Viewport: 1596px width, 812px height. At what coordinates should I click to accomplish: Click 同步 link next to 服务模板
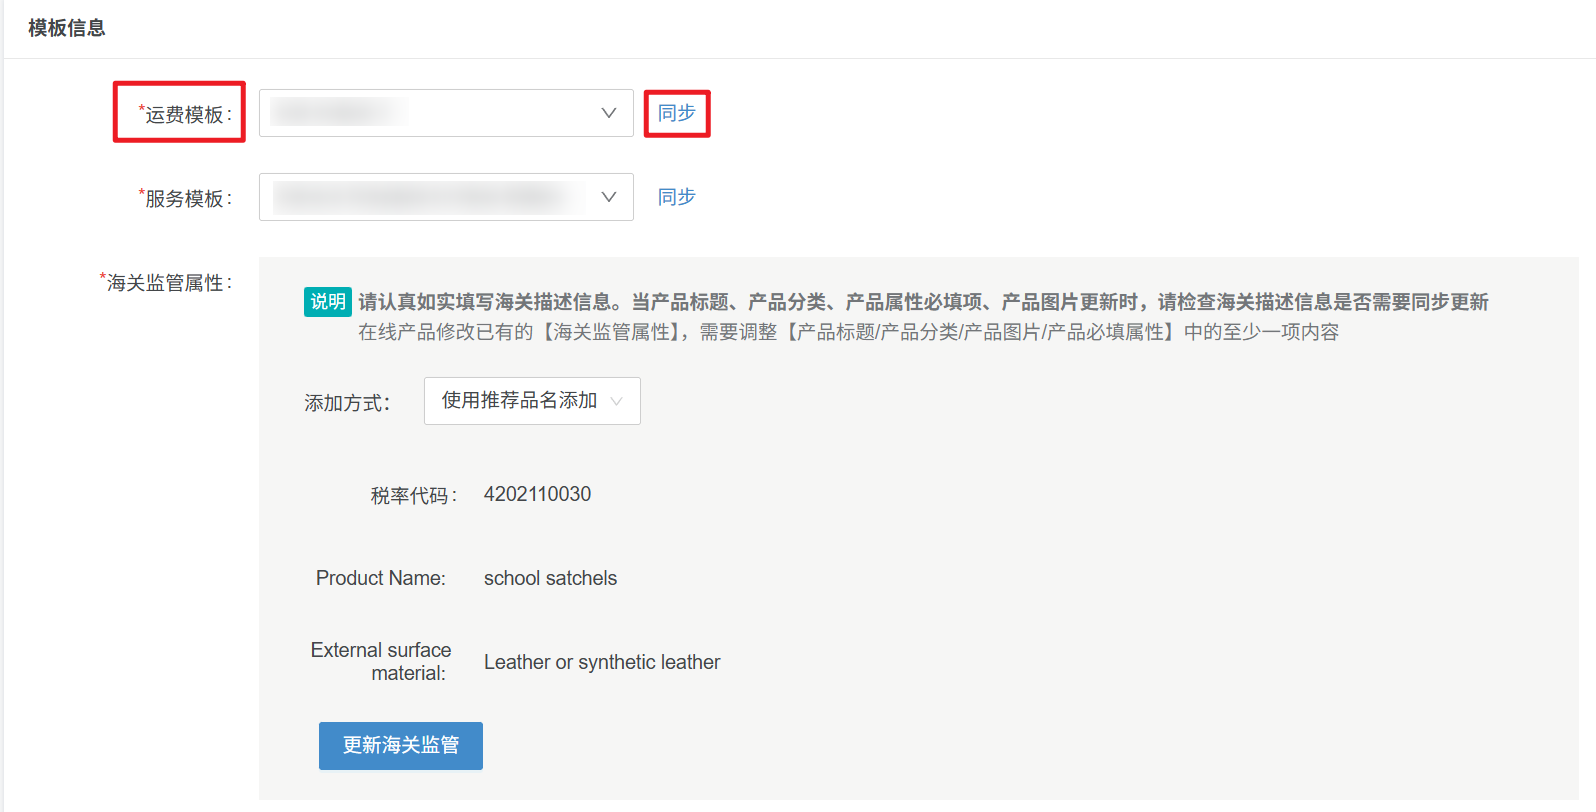[676, 197]
